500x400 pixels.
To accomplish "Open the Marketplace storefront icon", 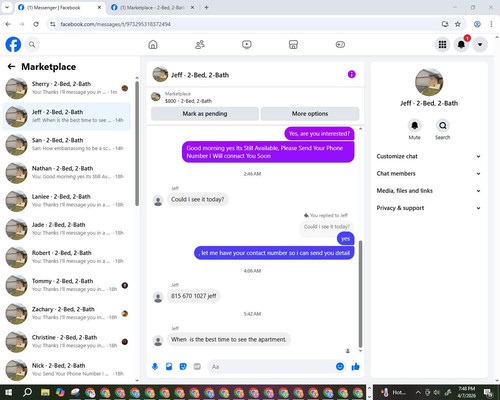I will pyautogui.click(x=293, y=44).
